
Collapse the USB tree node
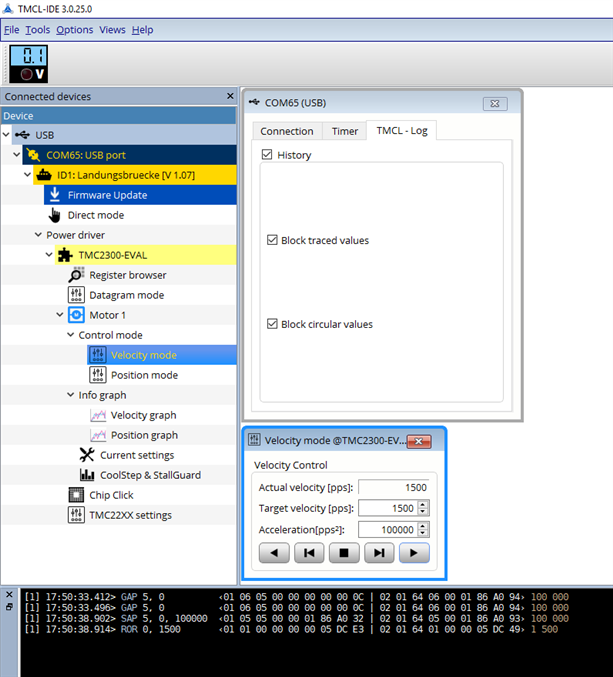6,135
